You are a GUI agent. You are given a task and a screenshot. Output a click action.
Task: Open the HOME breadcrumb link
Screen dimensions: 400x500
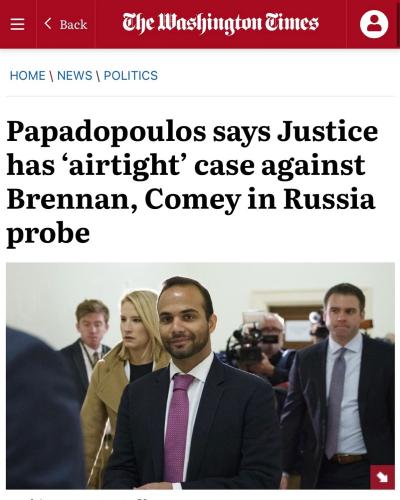(27, 76)
